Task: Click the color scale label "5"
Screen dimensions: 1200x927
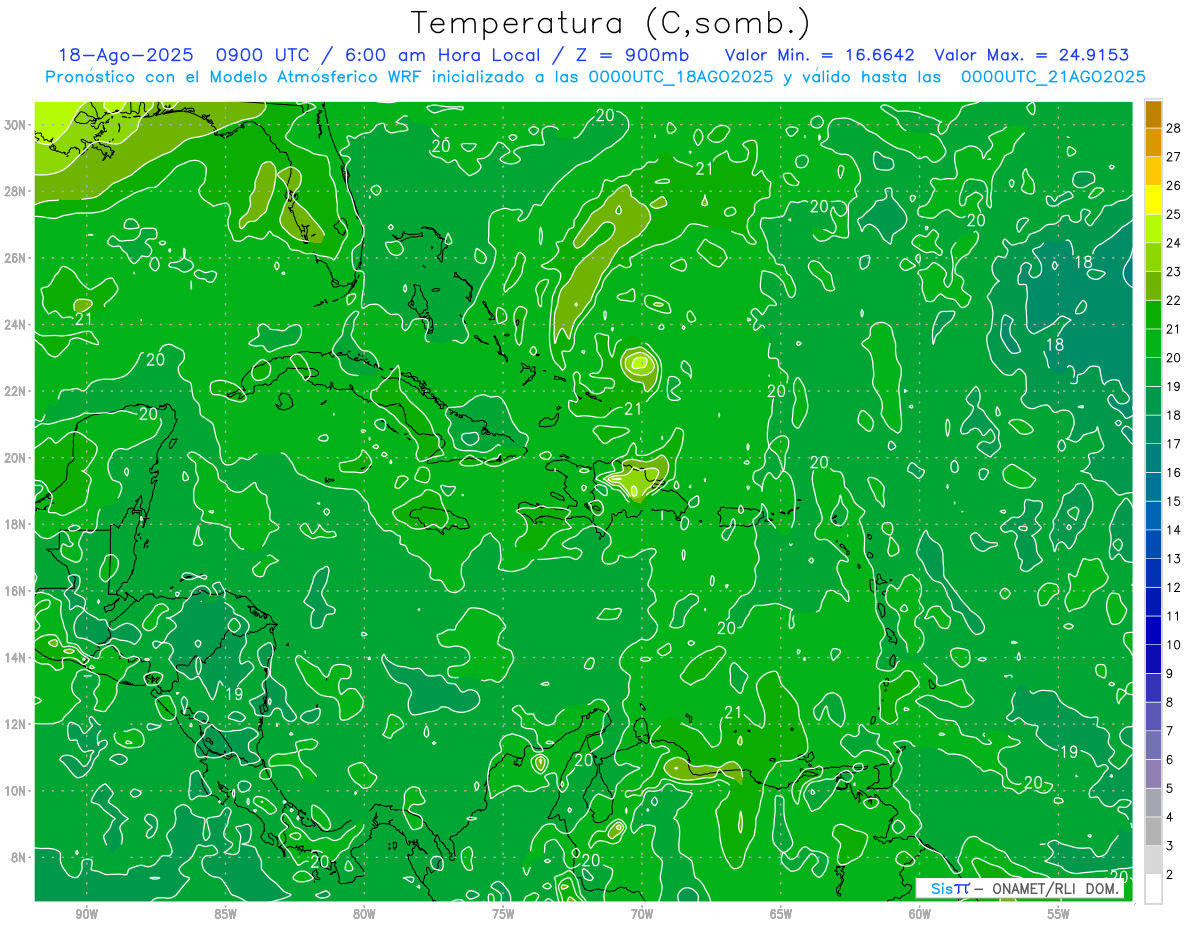Action: 1170,788
